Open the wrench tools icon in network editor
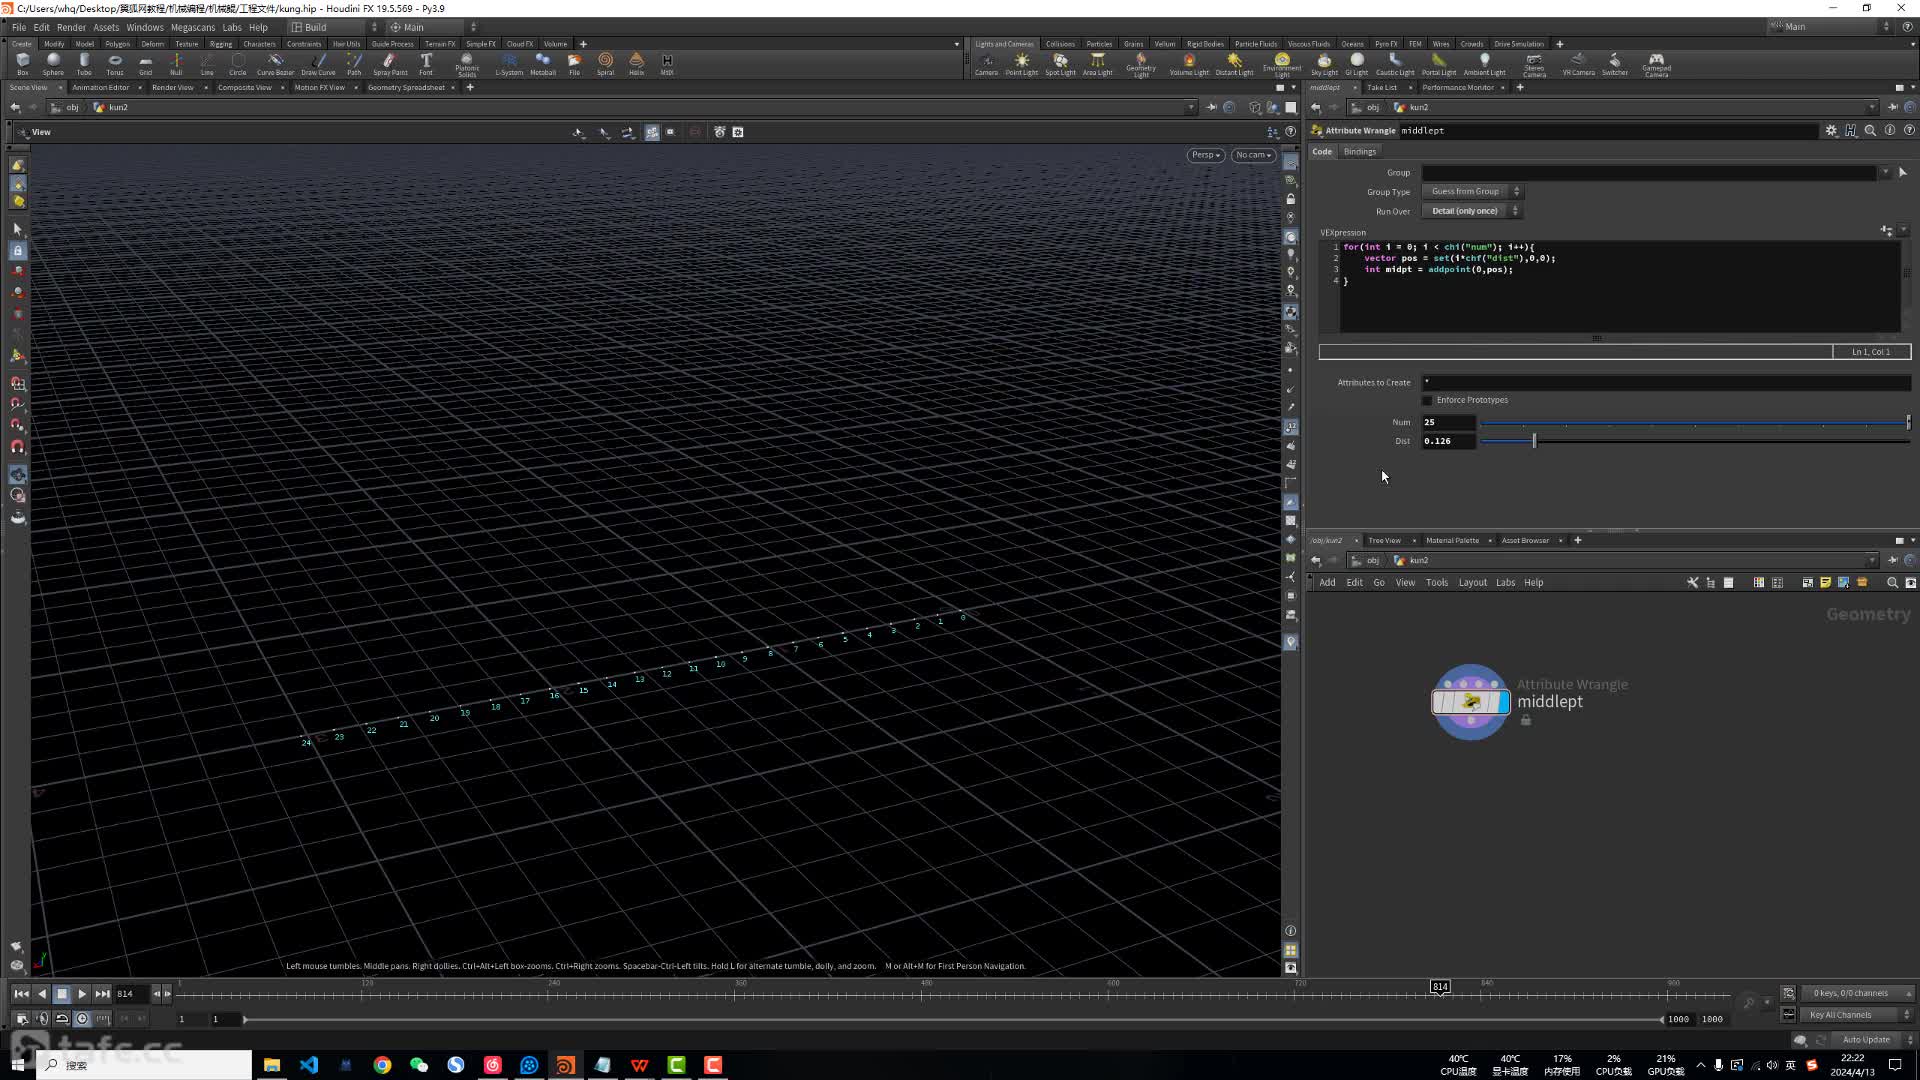 coord(1692,583)
